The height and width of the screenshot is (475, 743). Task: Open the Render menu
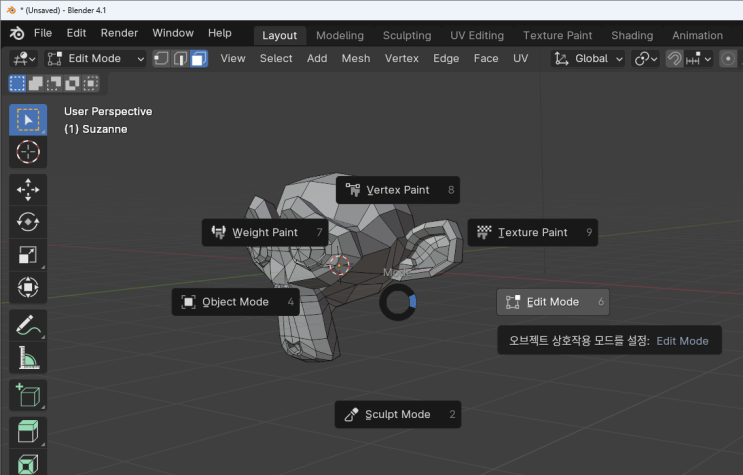[119, 33]
